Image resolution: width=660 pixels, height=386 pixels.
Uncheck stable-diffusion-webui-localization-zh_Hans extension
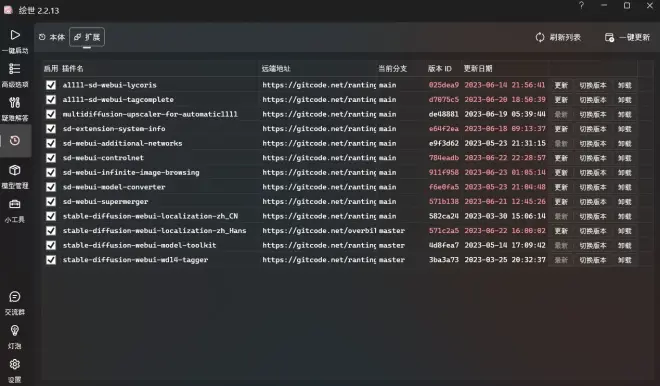(x=51, y=231)
